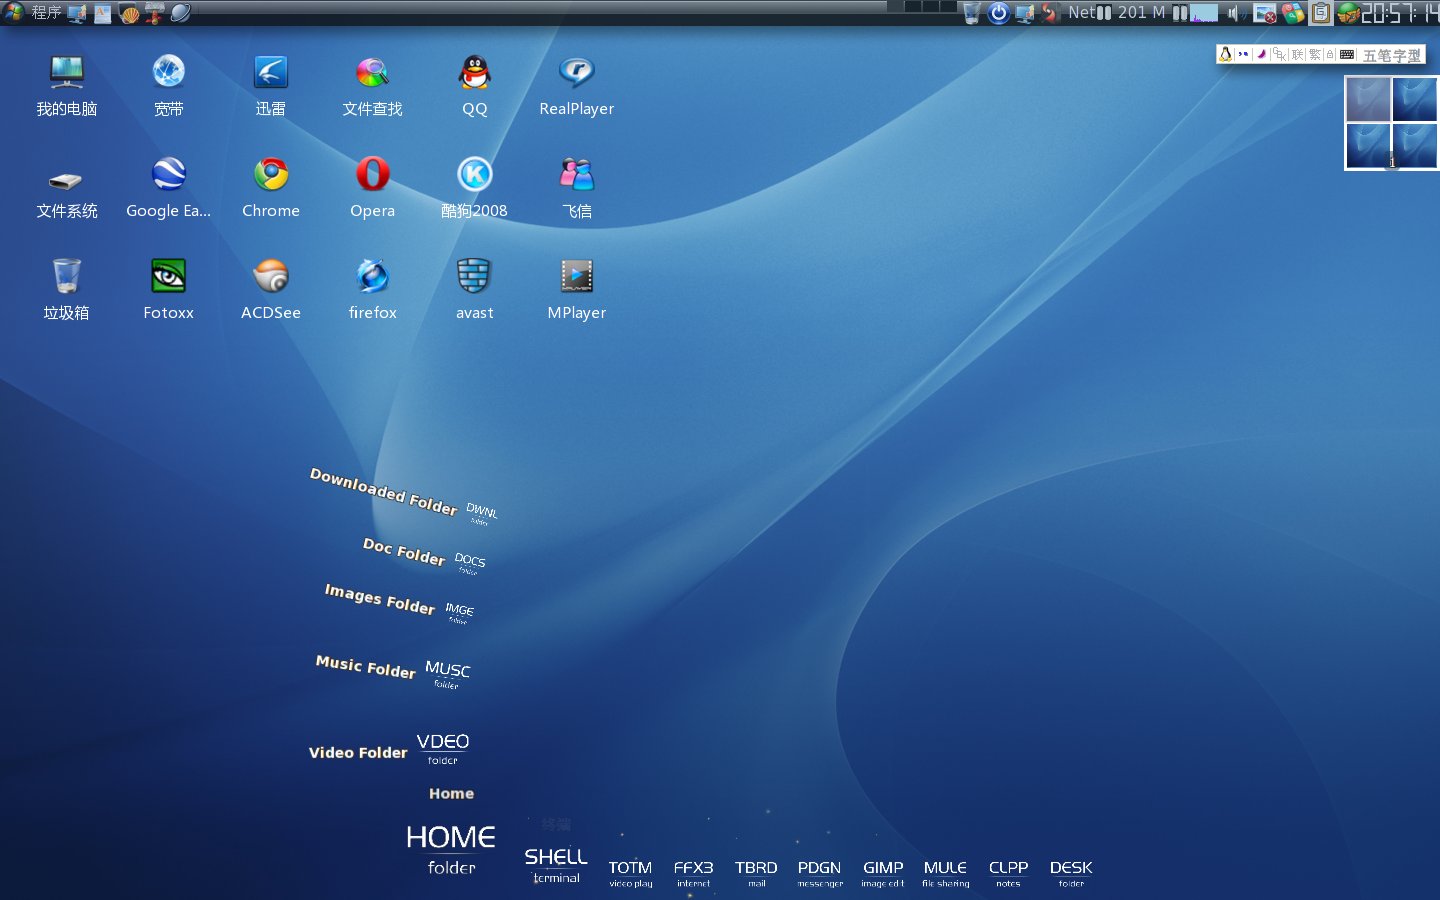1440x900 pixels.
Task: Click the penguin icon on input method bar
Action: tap(1225, 54)
